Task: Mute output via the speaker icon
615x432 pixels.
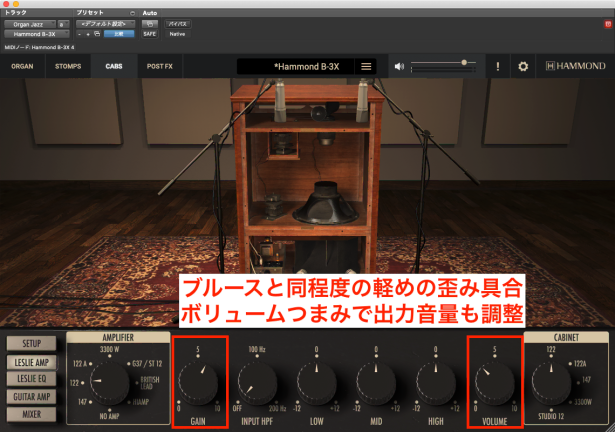Action: click(399, 67)
